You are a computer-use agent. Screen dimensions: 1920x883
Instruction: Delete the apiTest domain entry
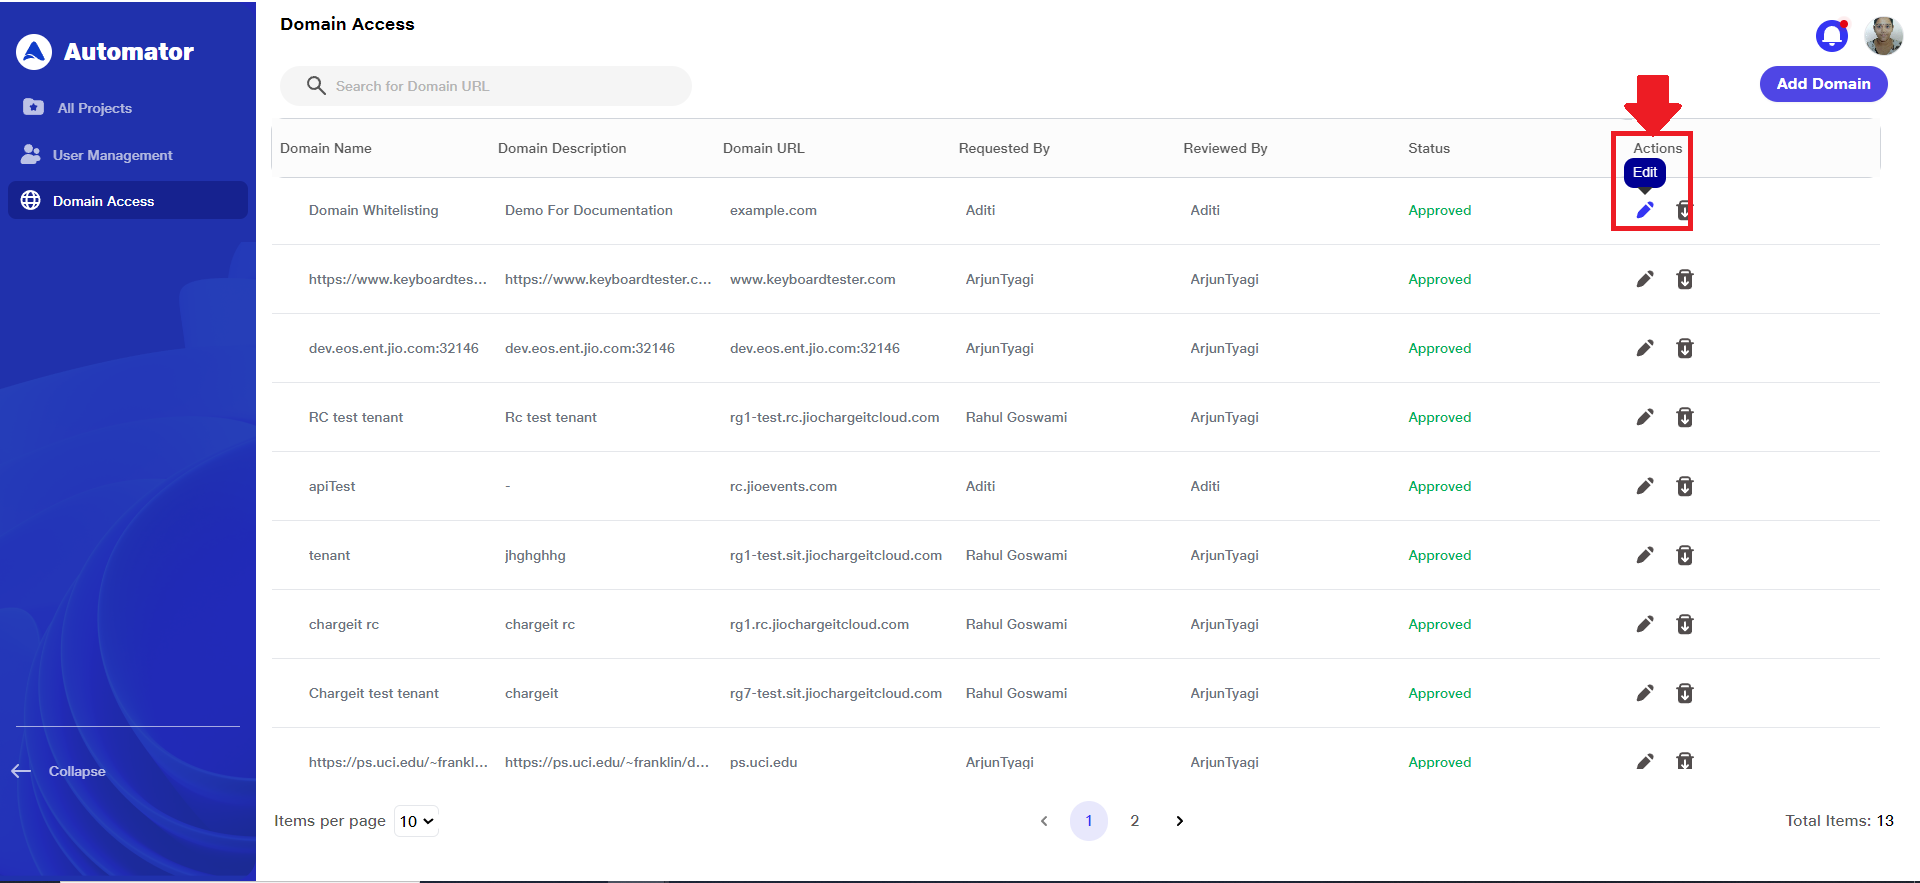coord(1685,486)
